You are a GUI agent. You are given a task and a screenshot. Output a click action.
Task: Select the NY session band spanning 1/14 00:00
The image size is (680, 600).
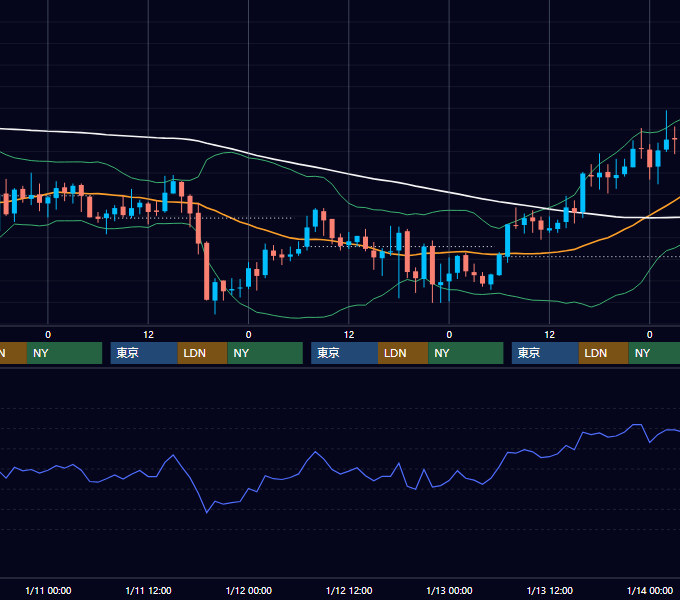pyautogui.click(x=654, y=353)
